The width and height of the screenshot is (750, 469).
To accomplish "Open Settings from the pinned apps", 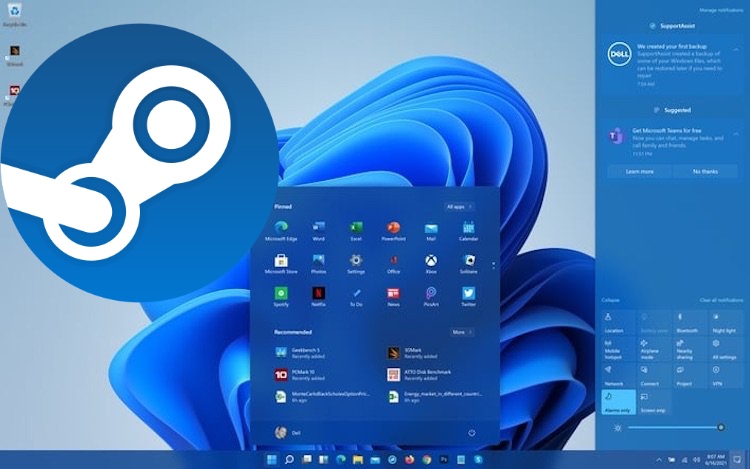I will pyautogui.click(x=356, y=264).
